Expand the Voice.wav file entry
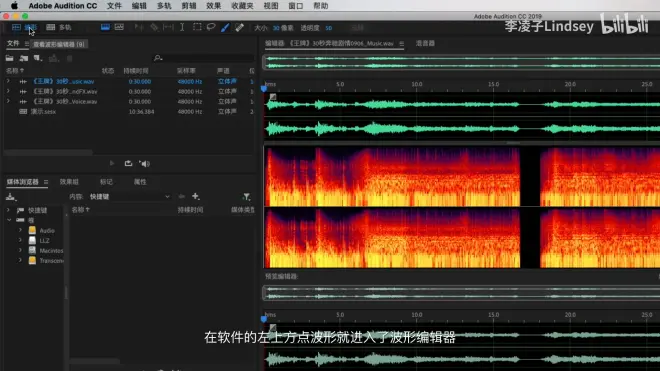This screenshot has height=371, width=660. (8, 101)
